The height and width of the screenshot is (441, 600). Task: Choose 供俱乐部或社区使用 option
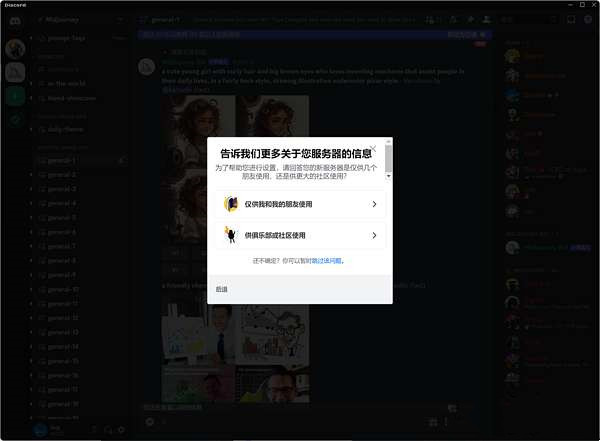[x=300, y=235]
